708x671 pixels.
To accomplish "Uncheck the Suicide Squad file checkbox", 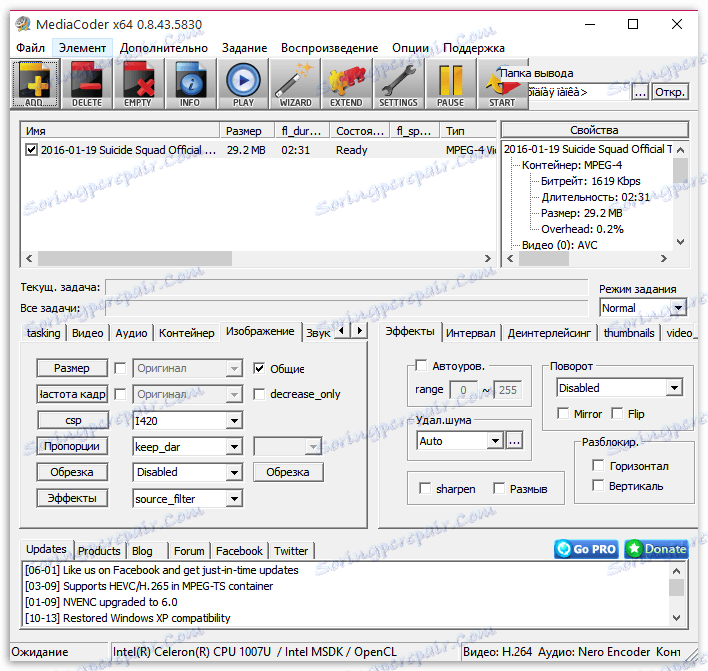I will coord(31,149).
